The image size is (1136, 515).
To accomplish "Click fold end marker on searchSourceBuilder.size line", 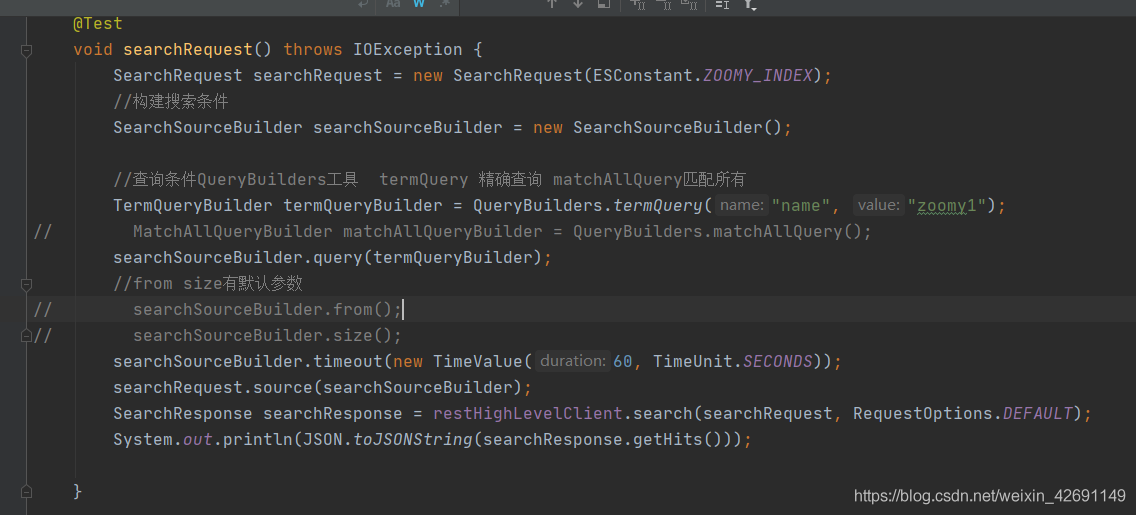I will (26, 335).
